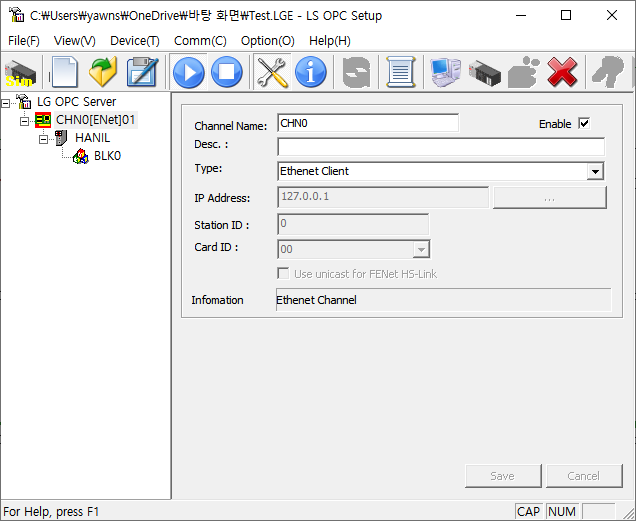Show info with the blue information icon
This screenshot has width=636, height=521.
point(311,73)
